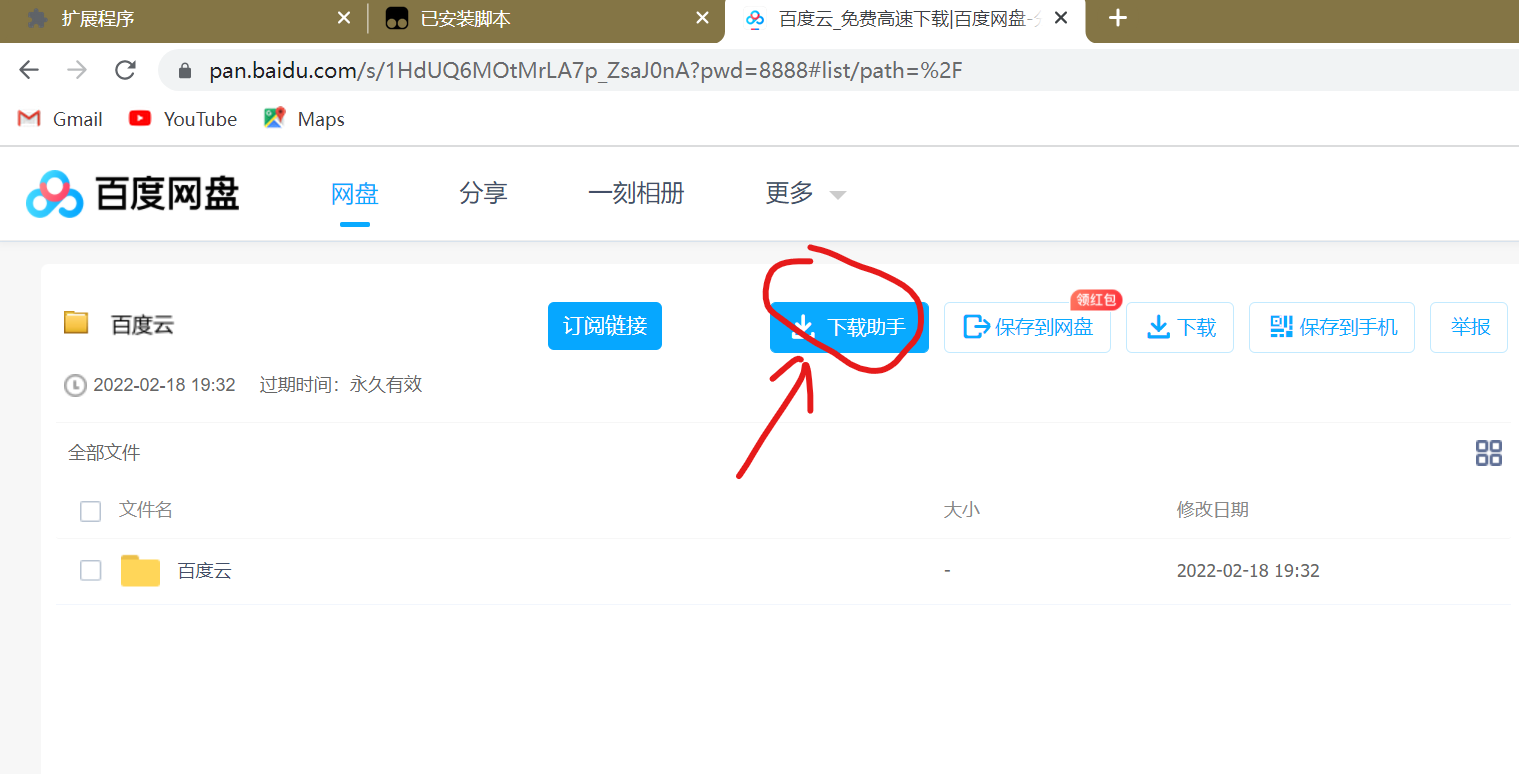The image size is (1519, 774).
Task: Open the 百度云 folder name link
Action: [205, 571]
